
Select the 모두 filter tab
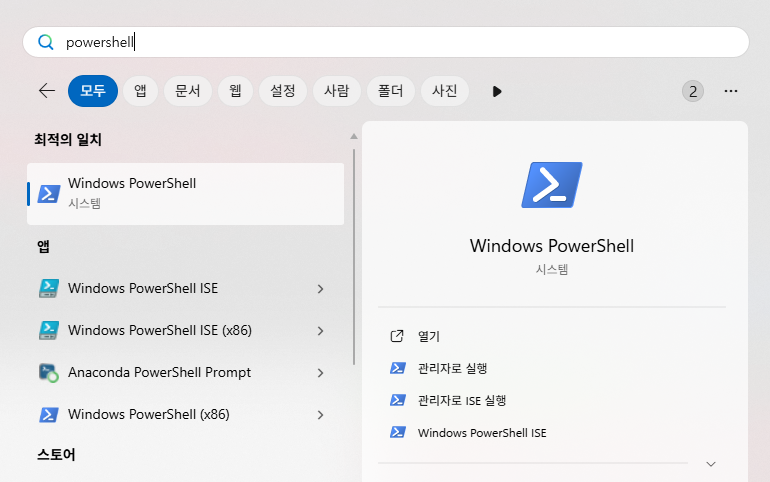point(93,91)
